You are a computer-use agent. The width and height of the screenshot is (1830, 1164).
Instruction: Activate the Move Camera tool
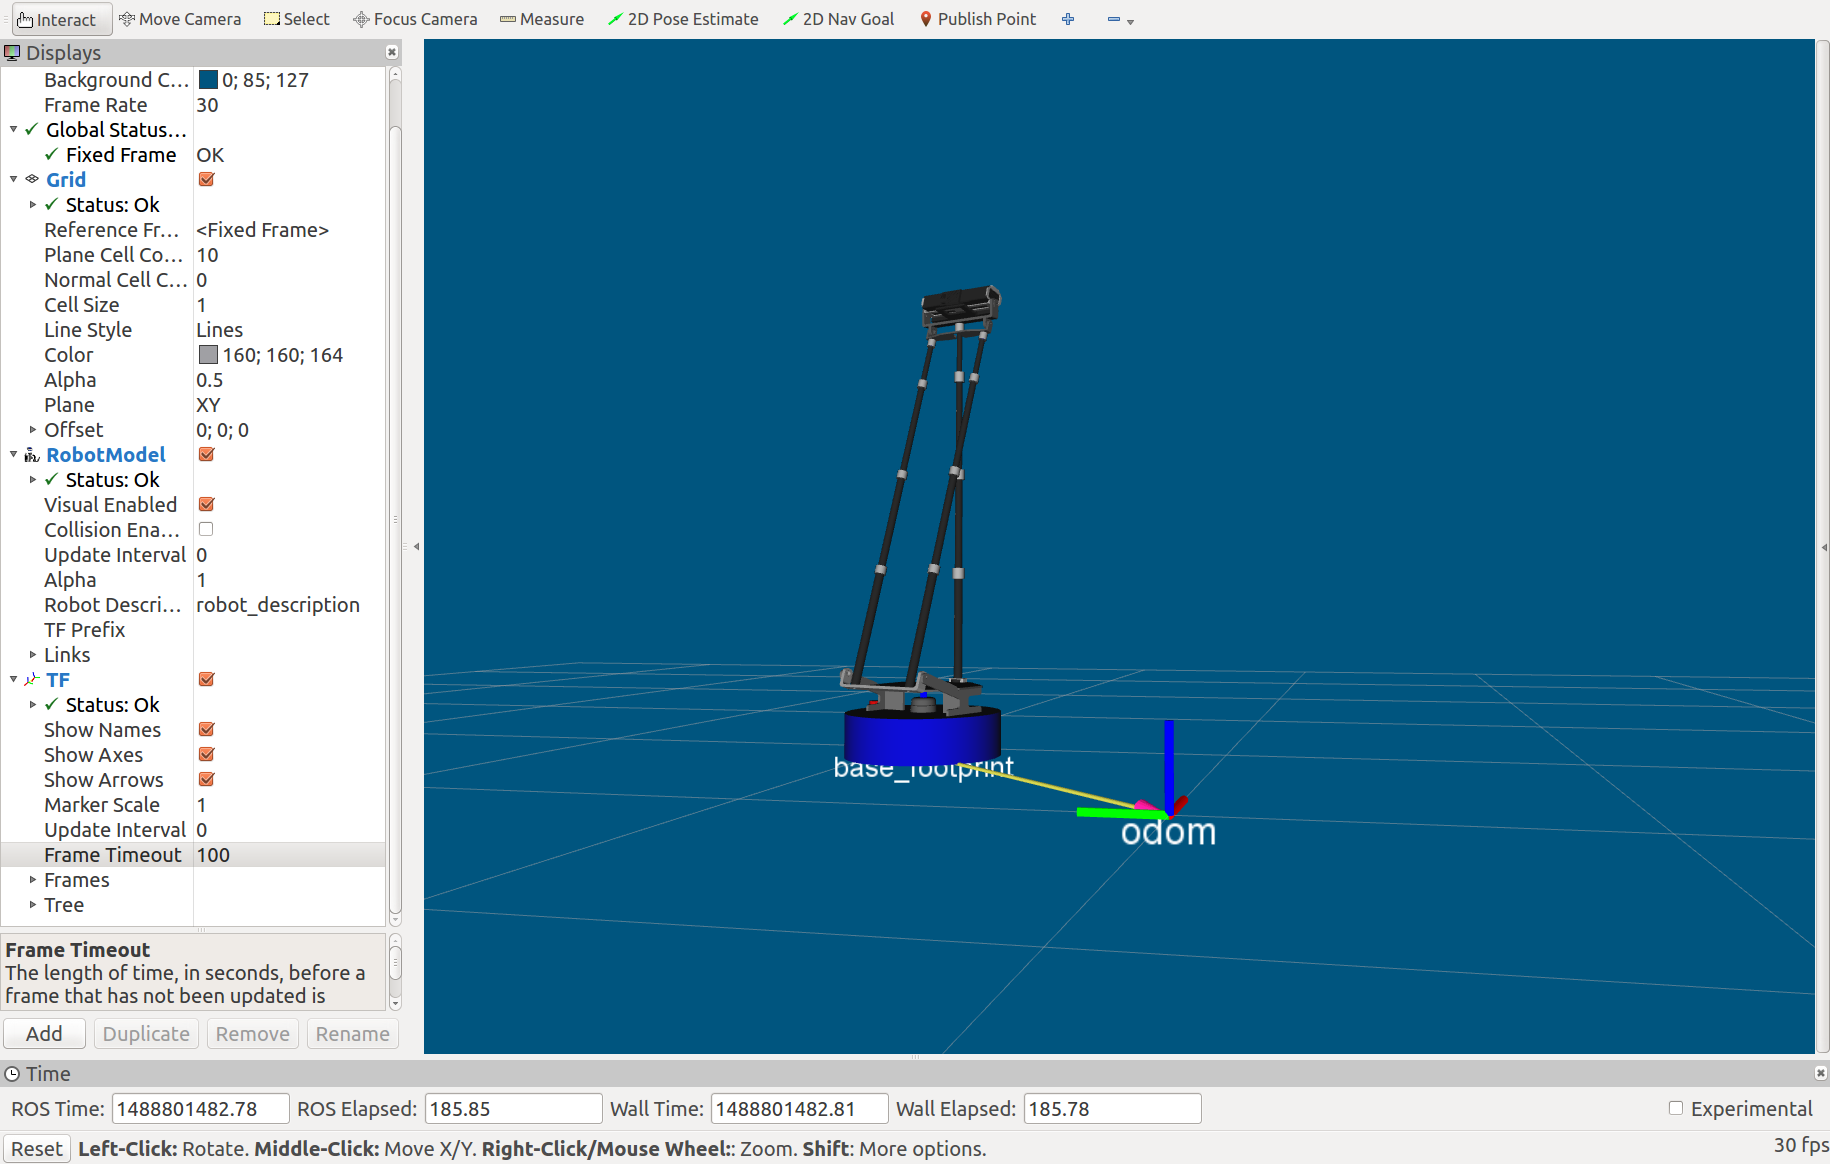click(x=180, y=19)
